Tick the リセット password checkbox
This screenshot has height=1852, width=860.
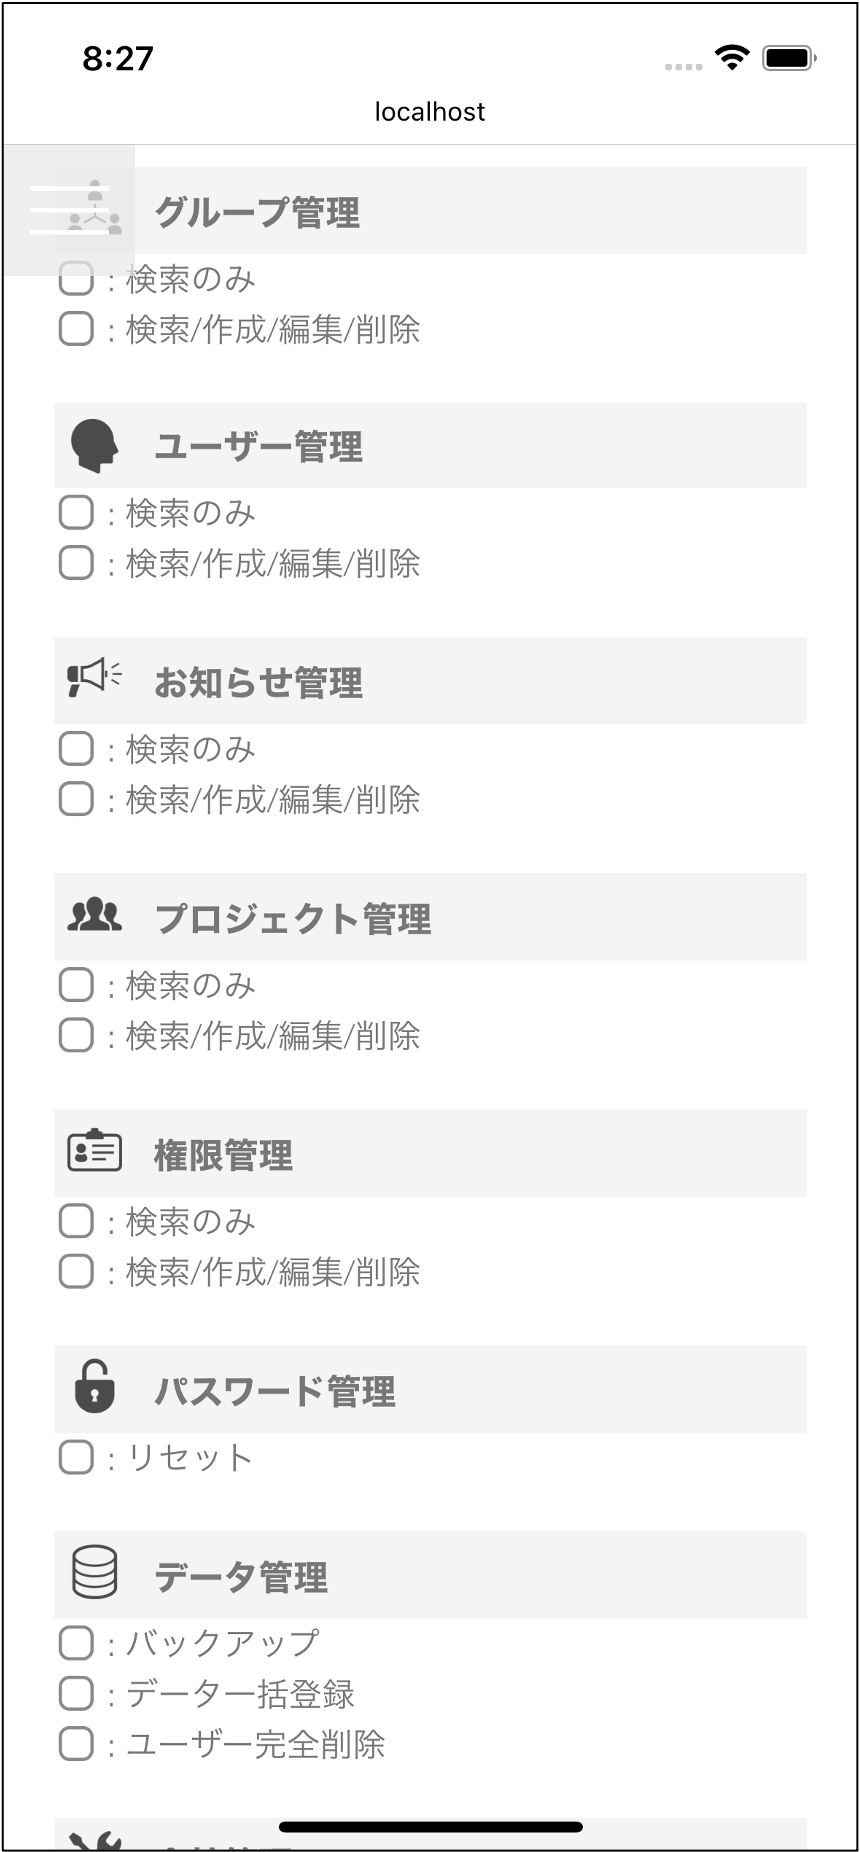pyautogui.click(x=76, y=1457)
